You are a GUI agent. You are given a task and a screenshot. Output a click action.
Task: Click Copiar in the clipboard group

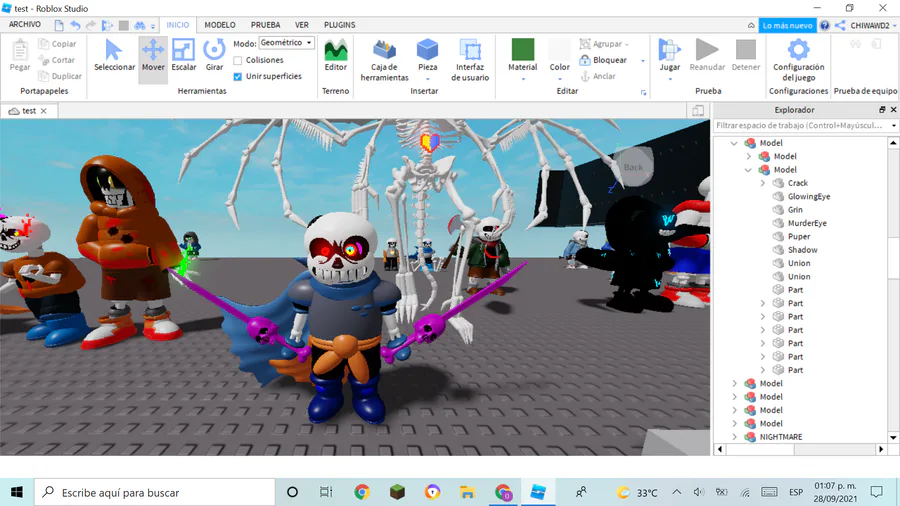pos(57,44)
